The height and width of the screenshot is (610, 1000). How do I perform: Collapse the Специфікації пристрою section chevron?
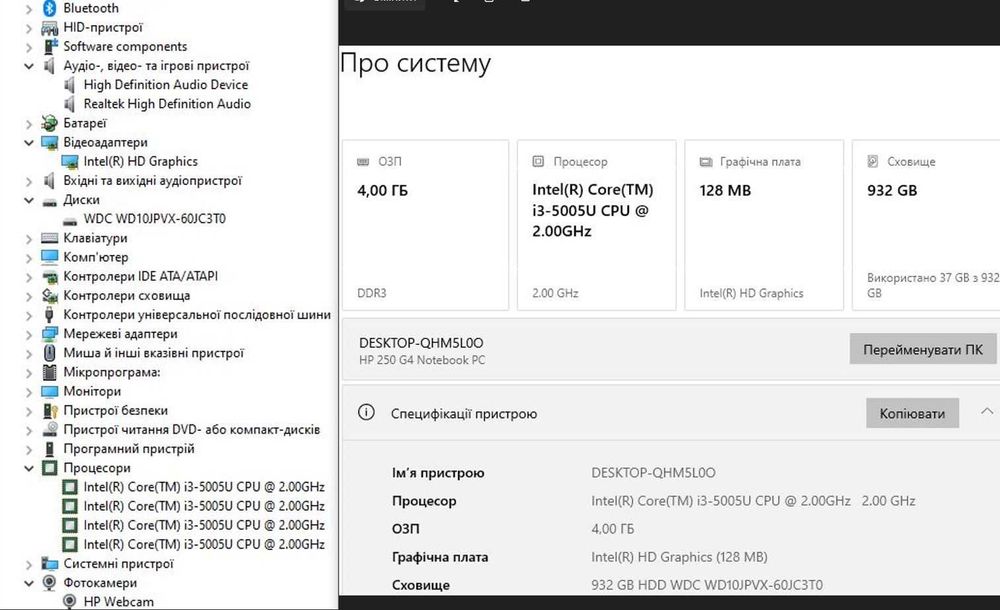(987, 412)
